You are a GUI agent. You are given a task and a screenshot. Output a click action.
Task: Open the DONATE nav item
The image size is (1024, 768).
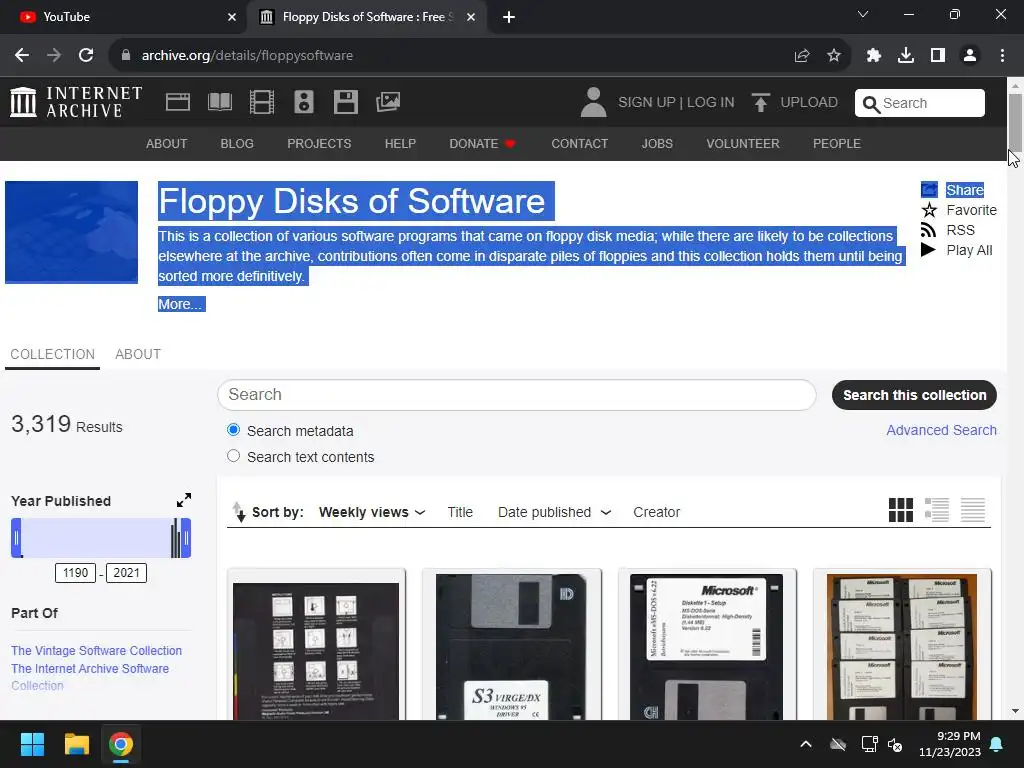point(482,144)
